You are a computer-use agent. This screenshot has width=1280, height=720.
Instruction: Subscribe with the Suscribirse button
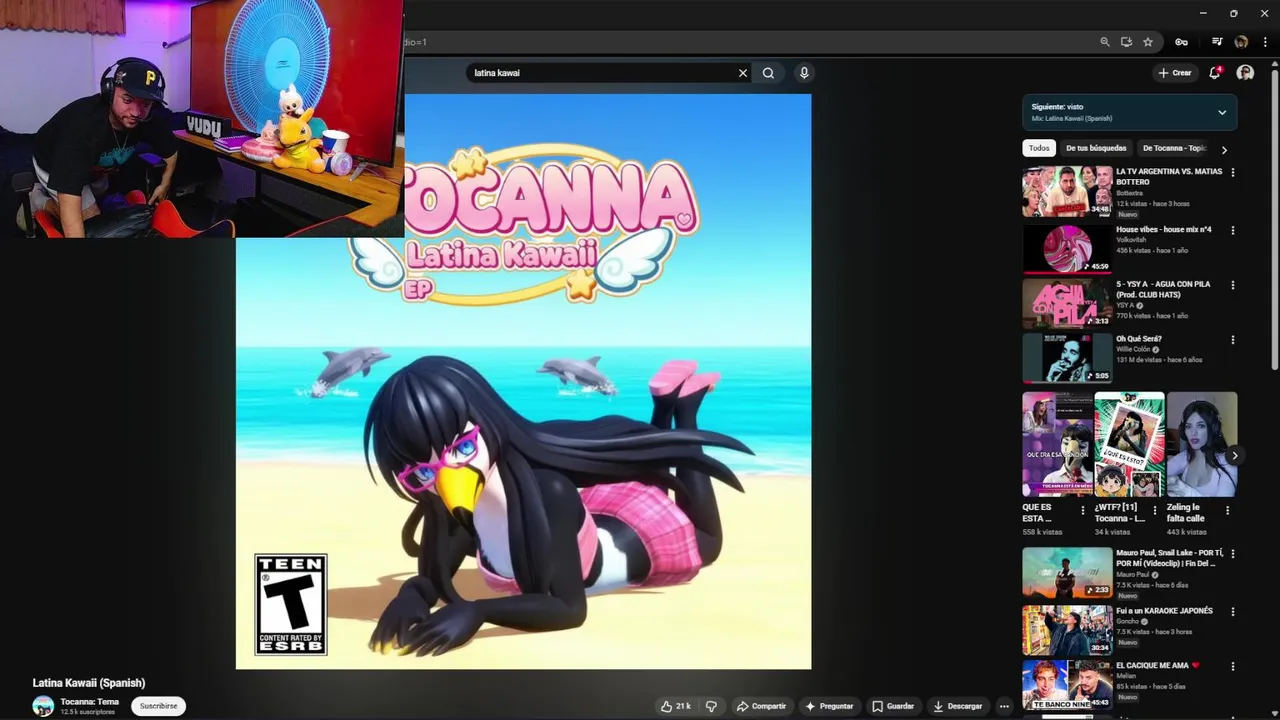pyautogui.click(x=158, y=706)
